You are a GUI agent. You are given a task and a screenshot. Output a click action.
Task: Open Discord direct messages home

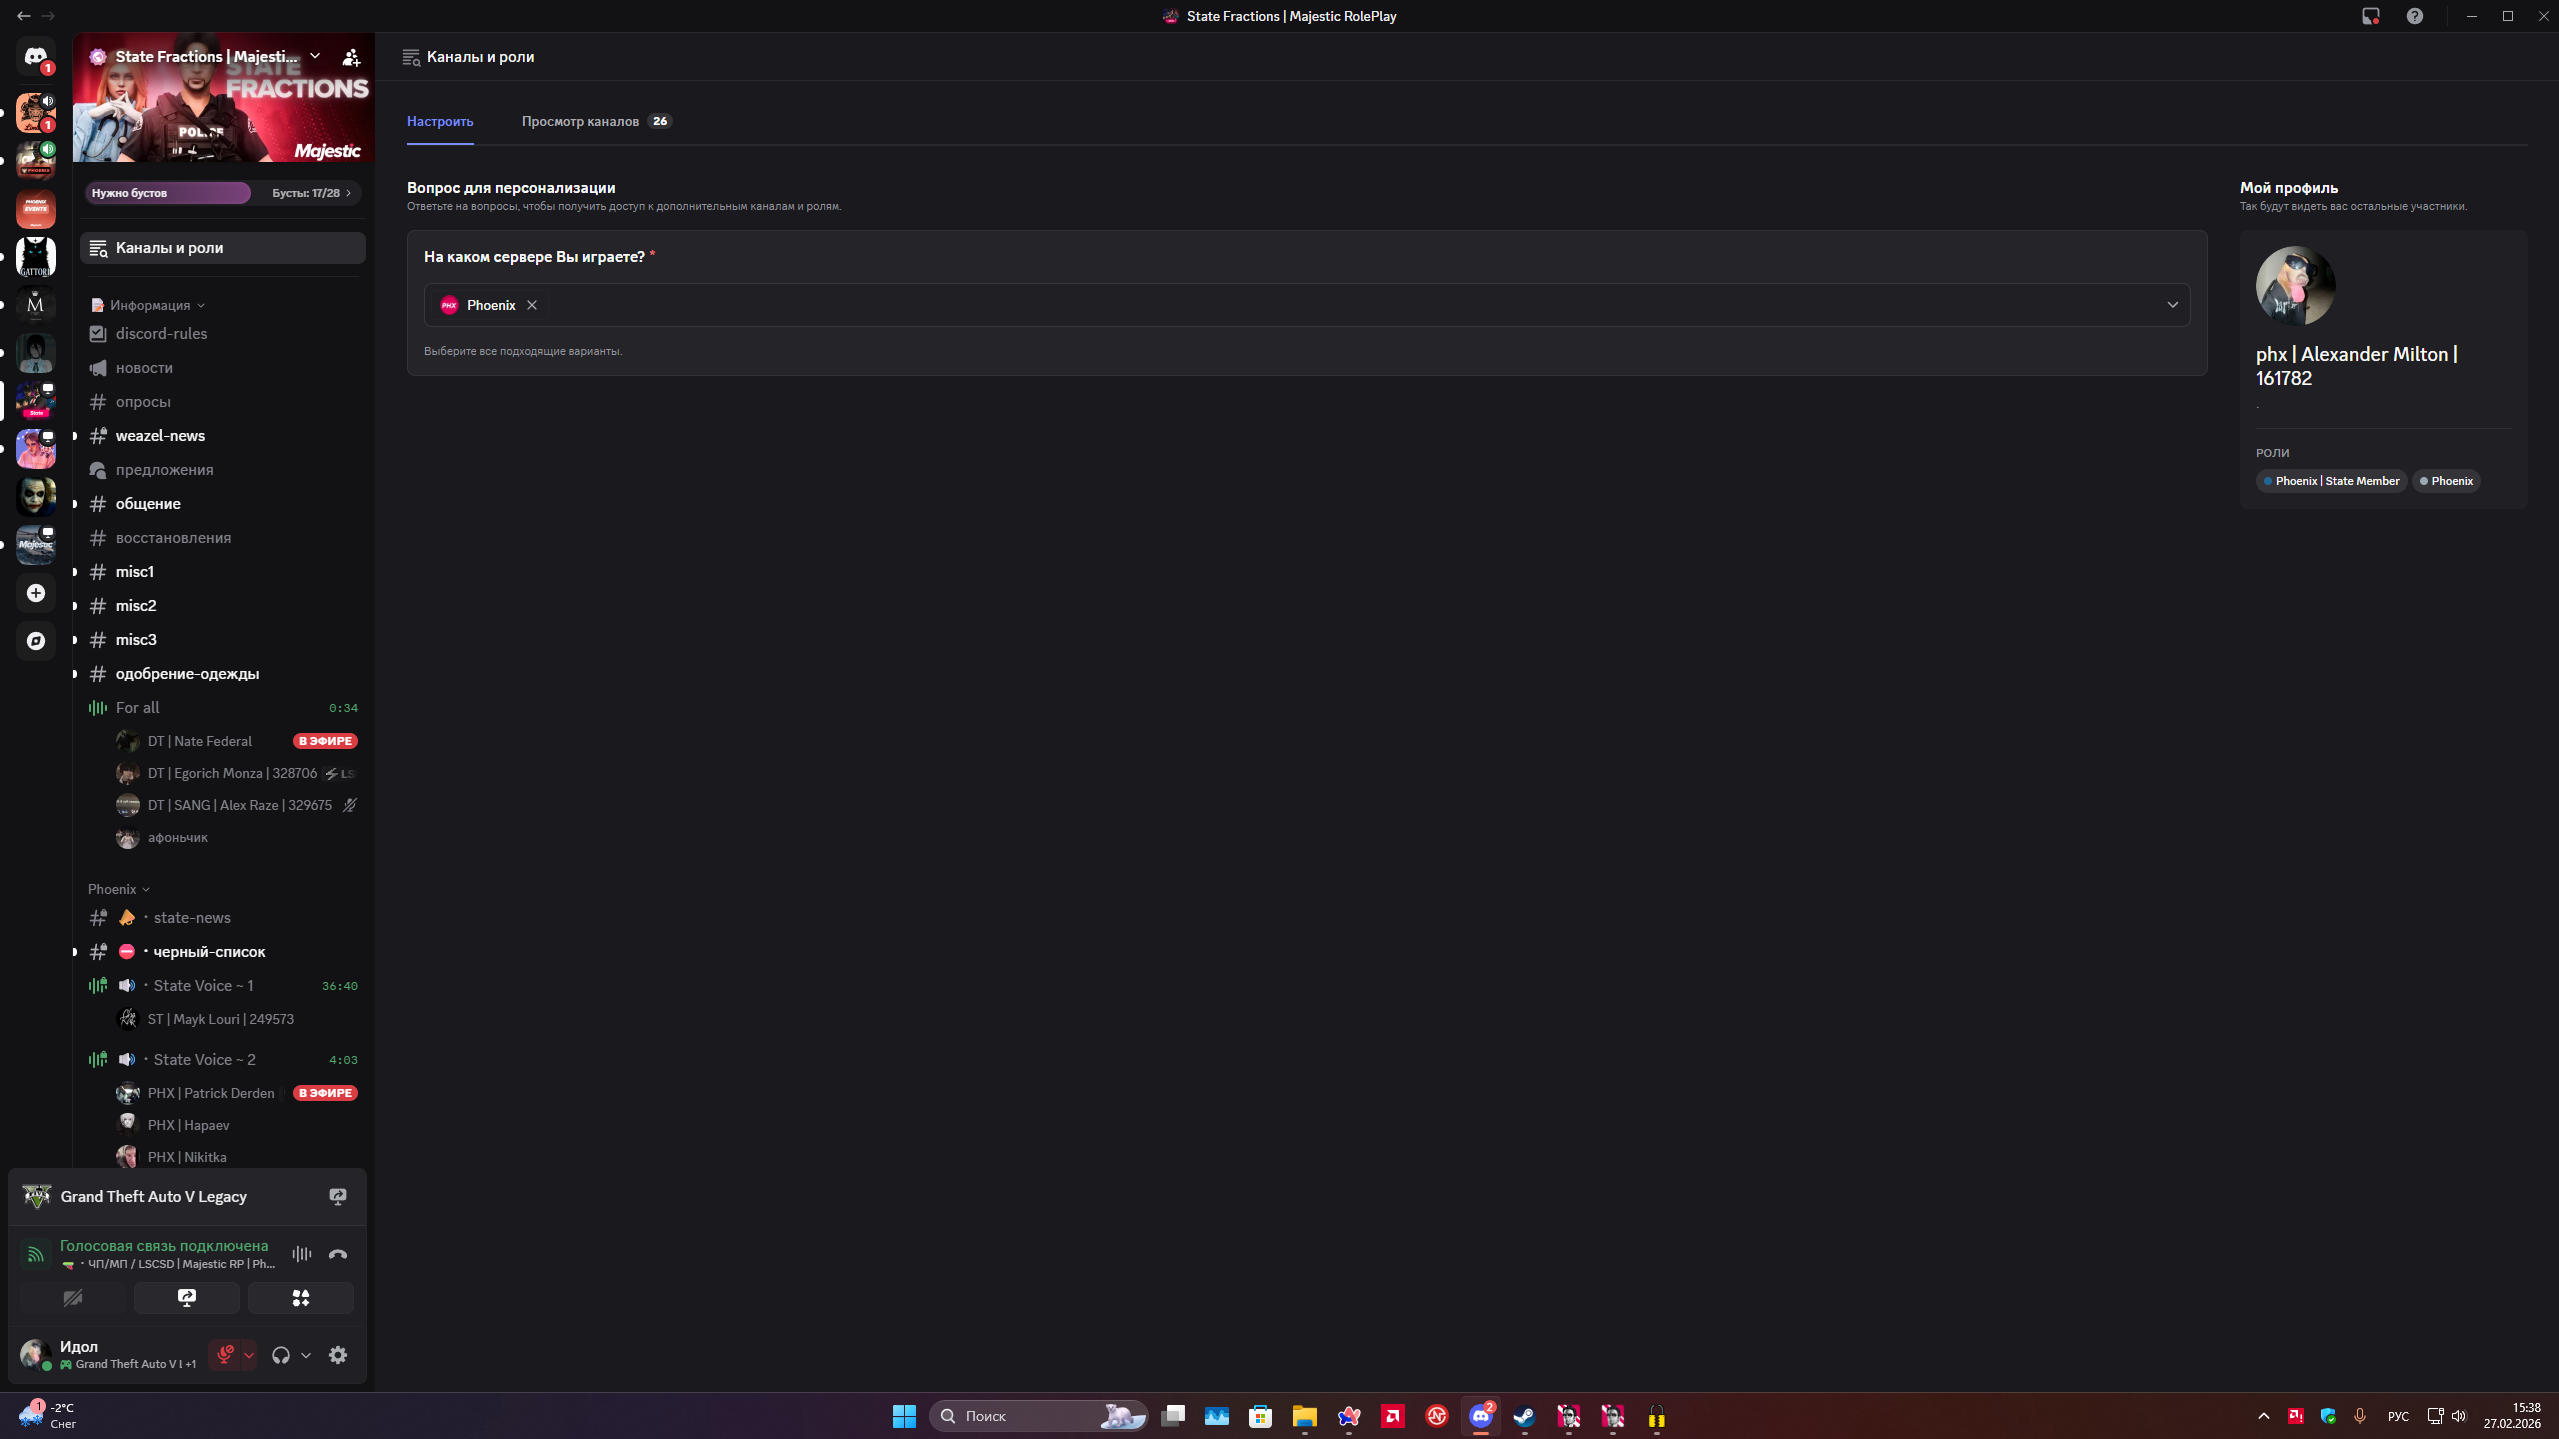[x=36, y=57]
